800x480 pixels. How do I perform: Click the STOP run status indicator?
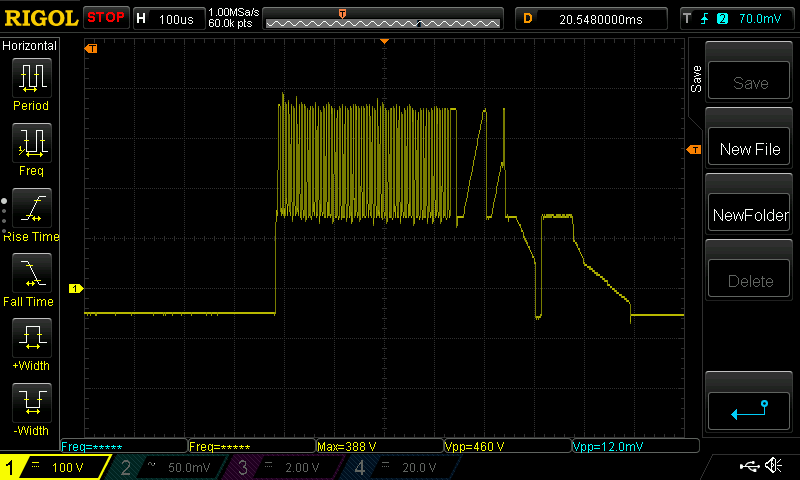coord(106,18)
